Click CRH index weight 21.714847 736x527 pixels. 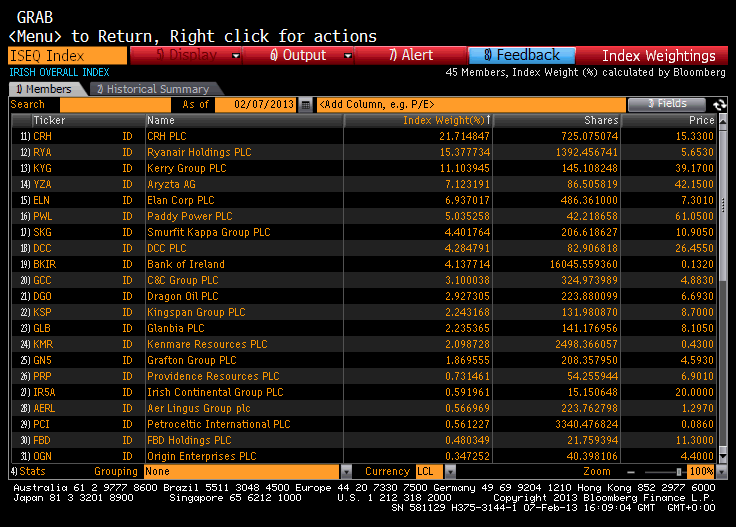(x=464, y=137)
